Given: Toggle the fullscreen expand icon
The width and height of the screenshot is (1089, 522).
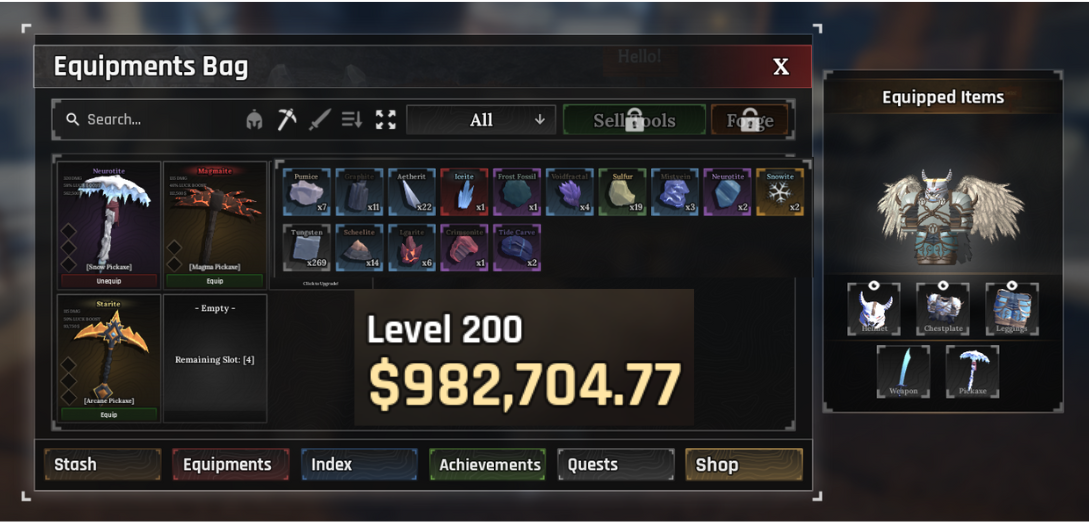Looking at the screenshot, I should tap(385, 119).
